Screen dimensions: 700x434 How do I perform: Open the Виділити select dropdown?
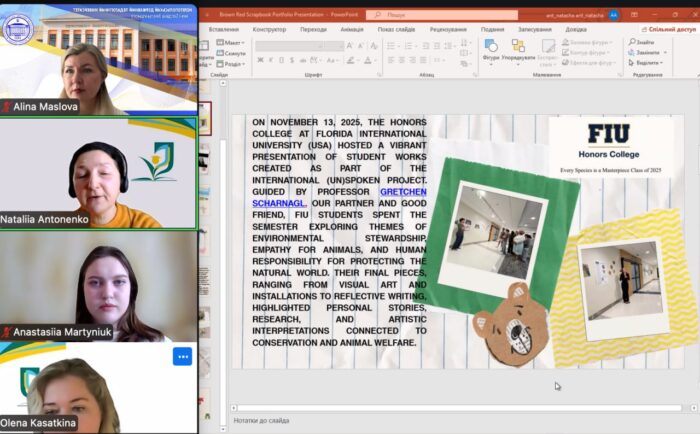click(x=647, y=63)
